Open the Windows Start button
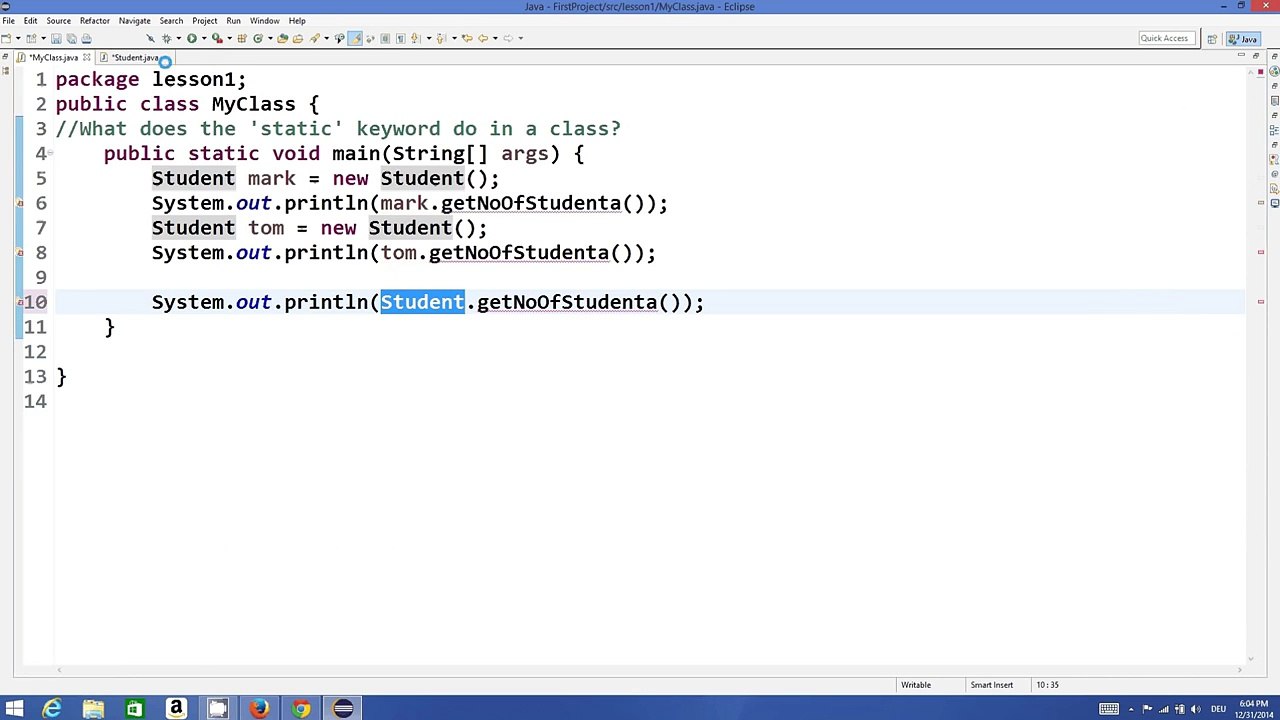The height and width of the screenshot is (720, 1280). tap(14, 709)
